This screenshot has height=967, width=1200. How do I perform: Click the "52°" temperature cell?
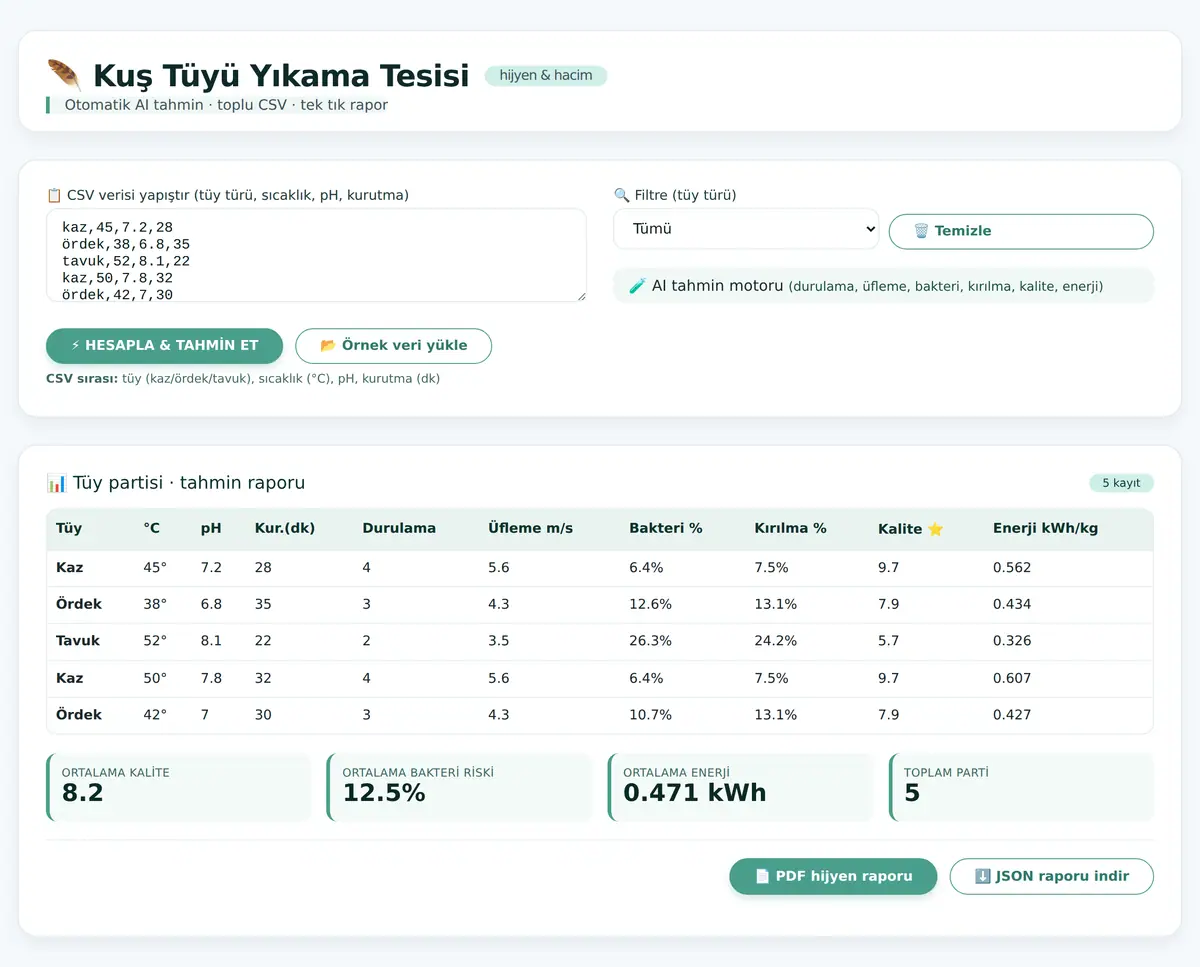click(155, 641)
